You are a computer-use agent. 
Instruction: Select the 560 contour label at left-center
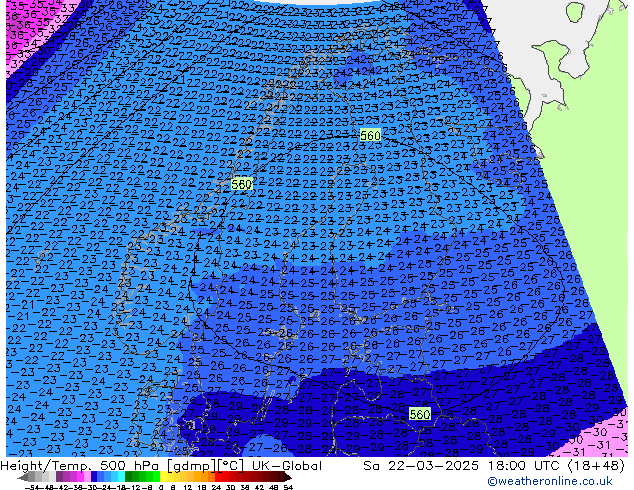click(x=241, y=184)
